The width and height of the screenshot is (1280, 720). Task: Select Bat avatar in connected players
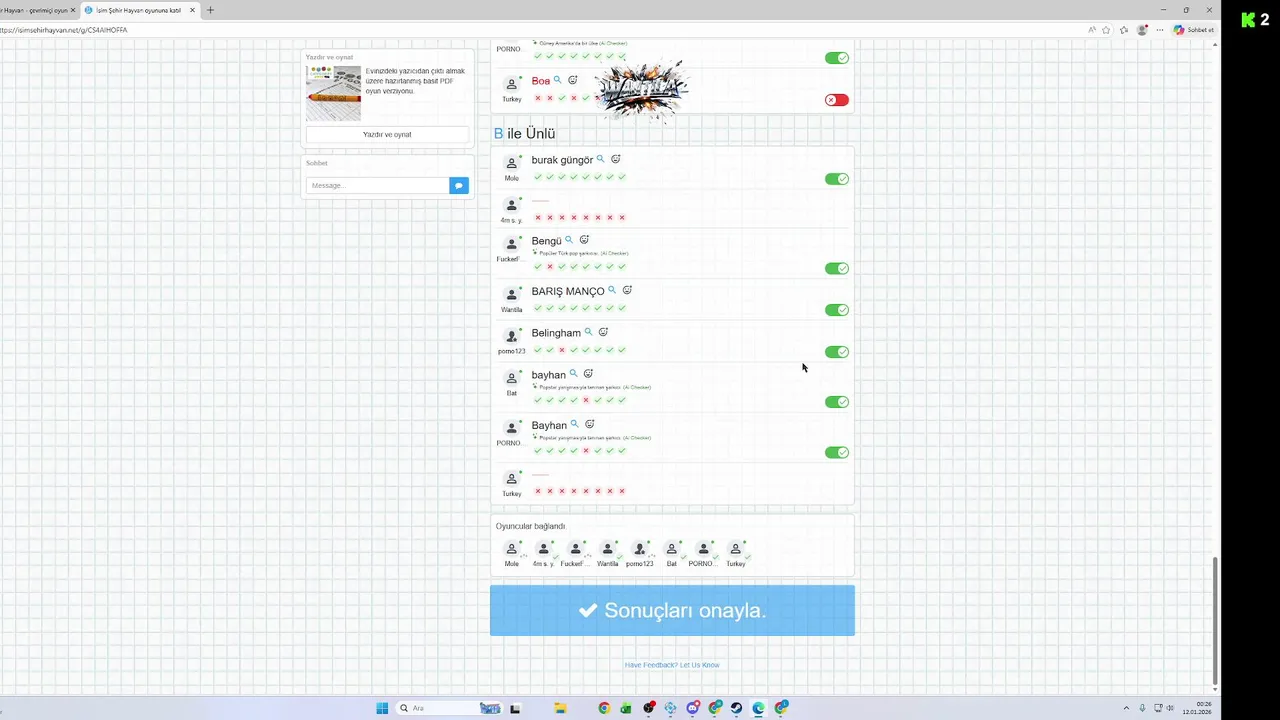click(x=671, y=549)
